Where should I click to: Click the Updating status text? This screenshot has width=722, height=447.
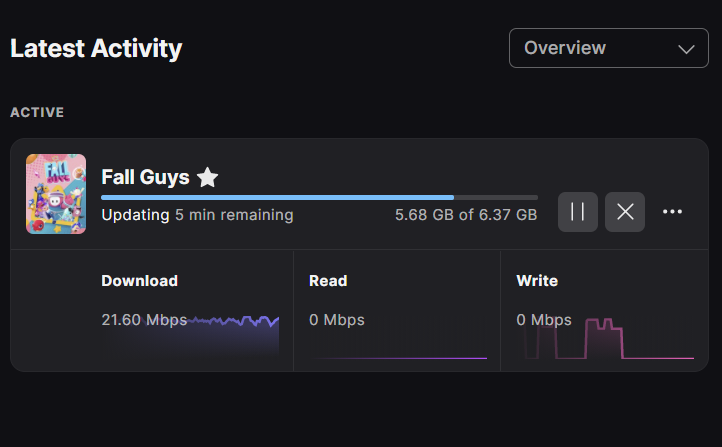point(135,215)
